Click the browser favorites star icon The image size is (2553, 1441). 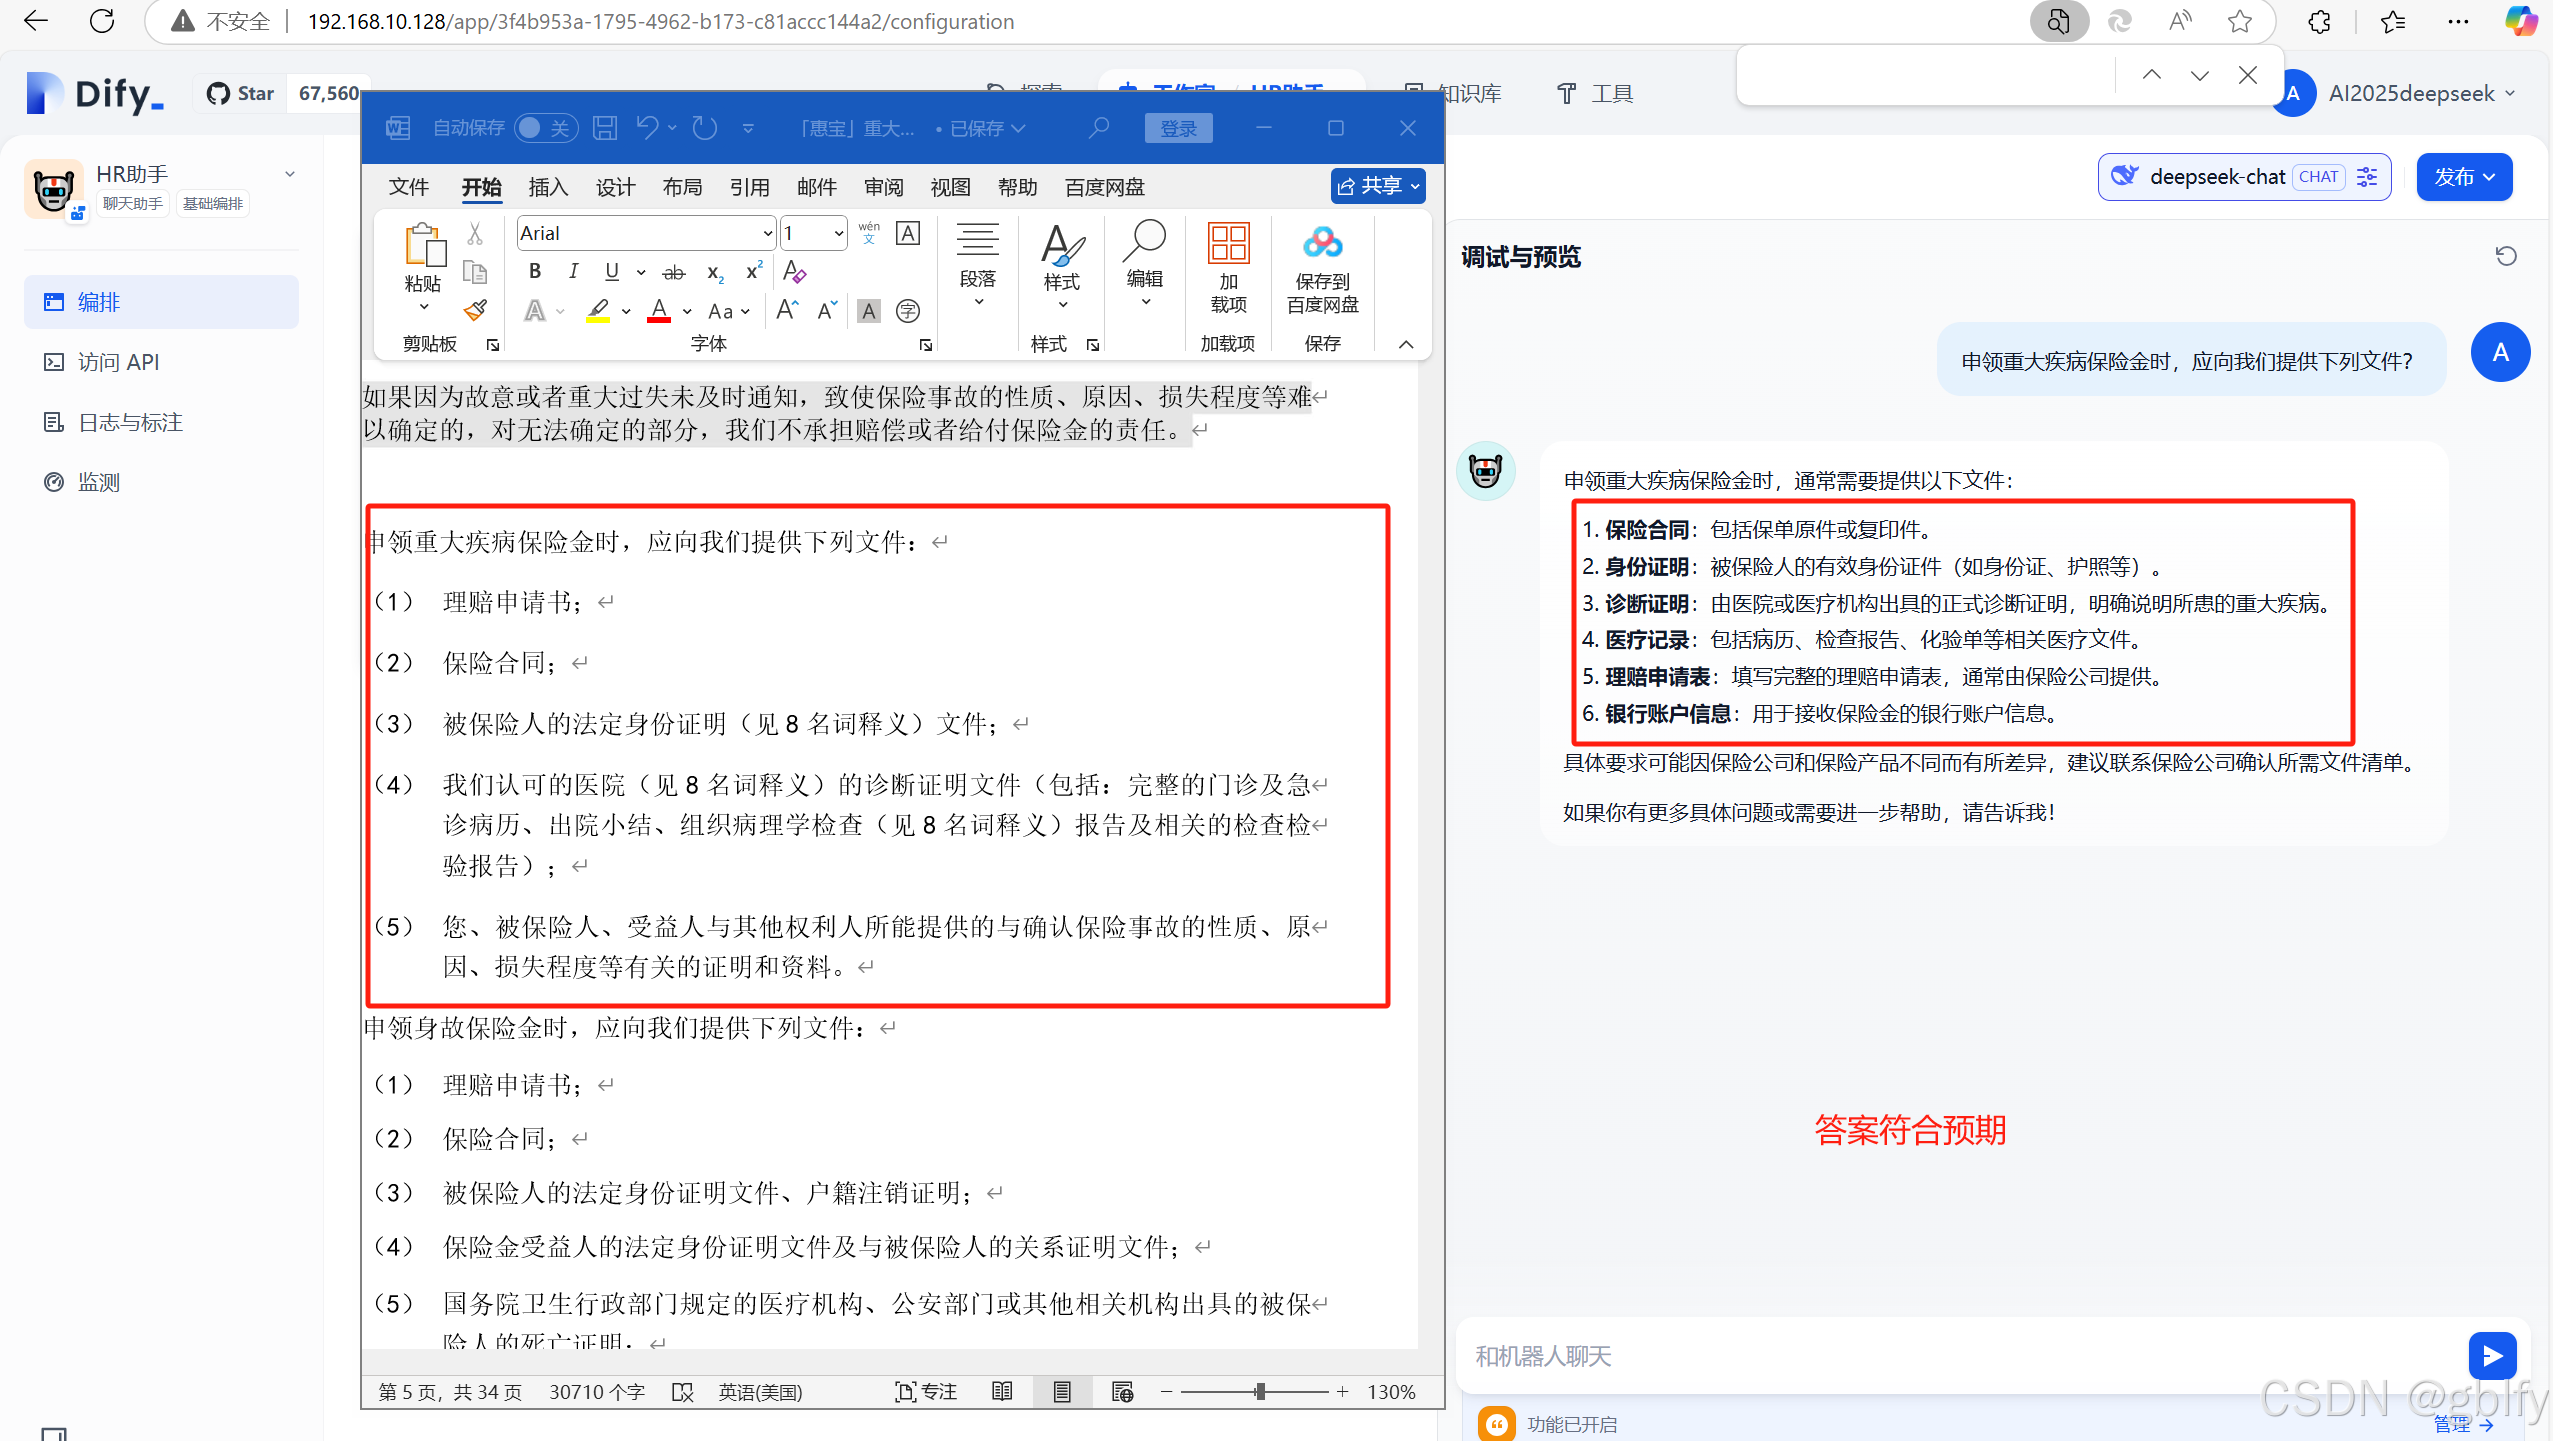[2240, 21]
